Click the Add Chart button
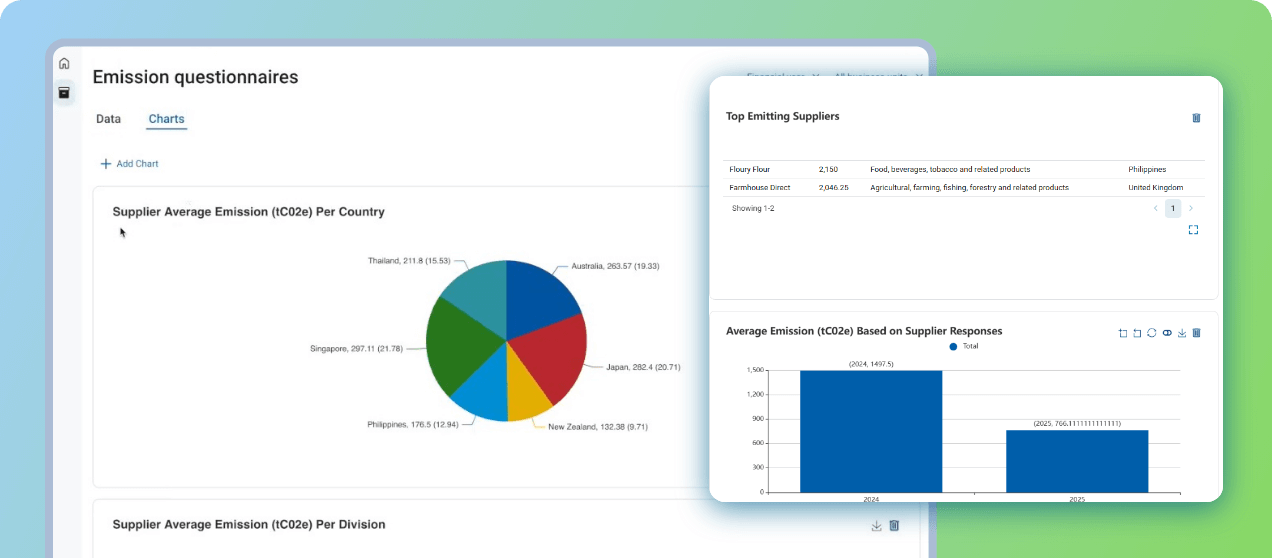This screenshot has width=1272, height=558. 129,164
